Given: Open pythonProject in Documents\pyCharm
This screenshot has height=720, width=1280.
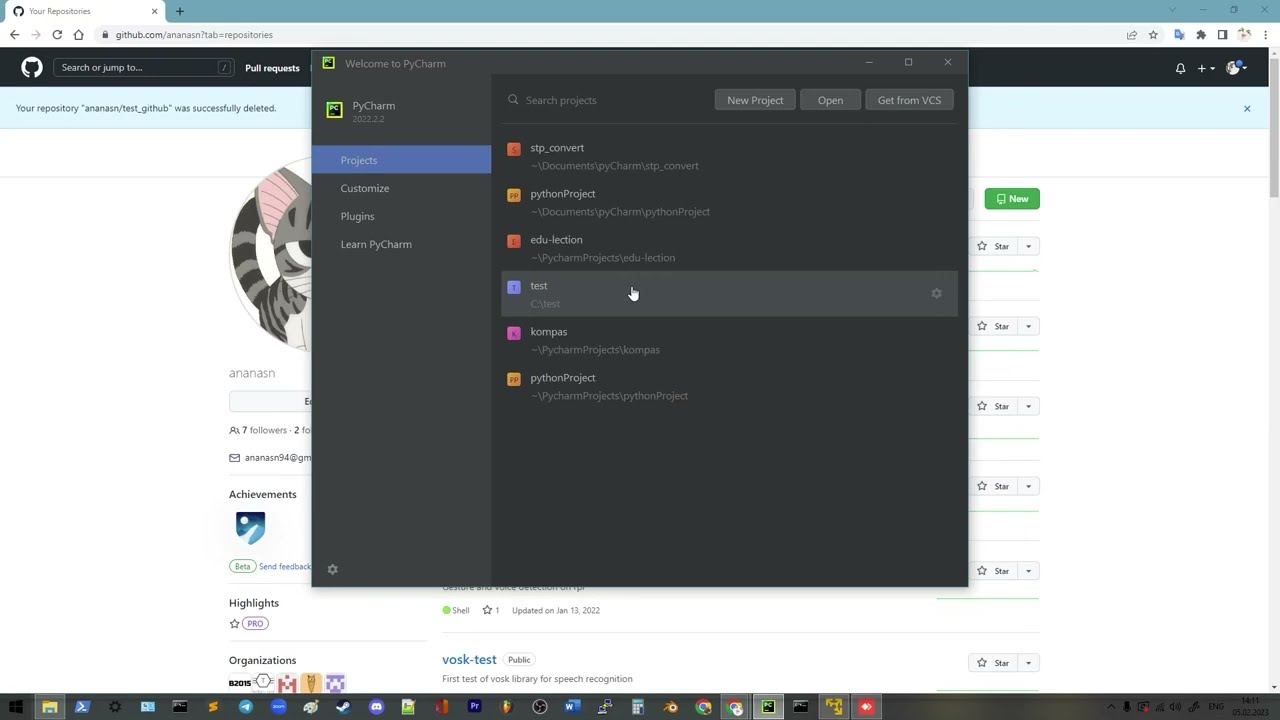Looking at the screenshot, I should [x=729, y=202].
